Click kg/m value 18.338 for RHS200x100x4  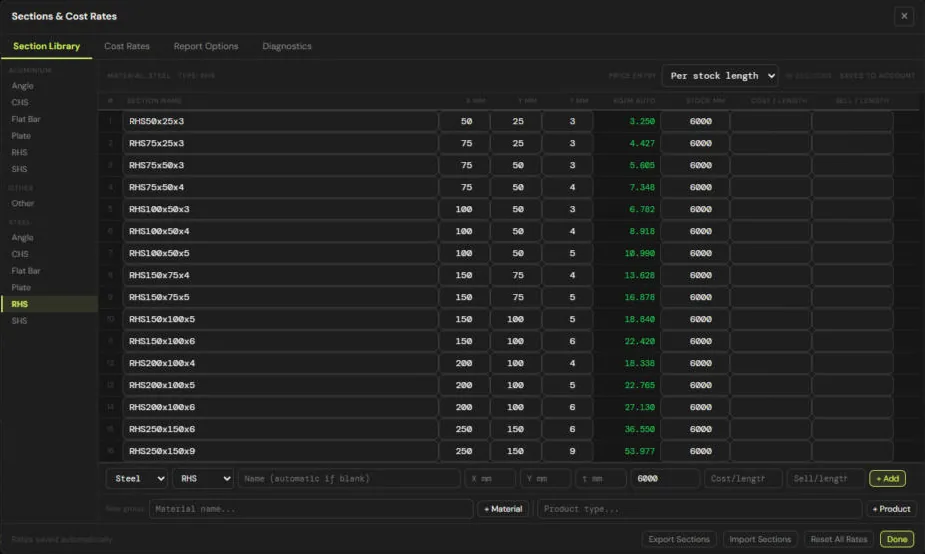click(639, 363)
